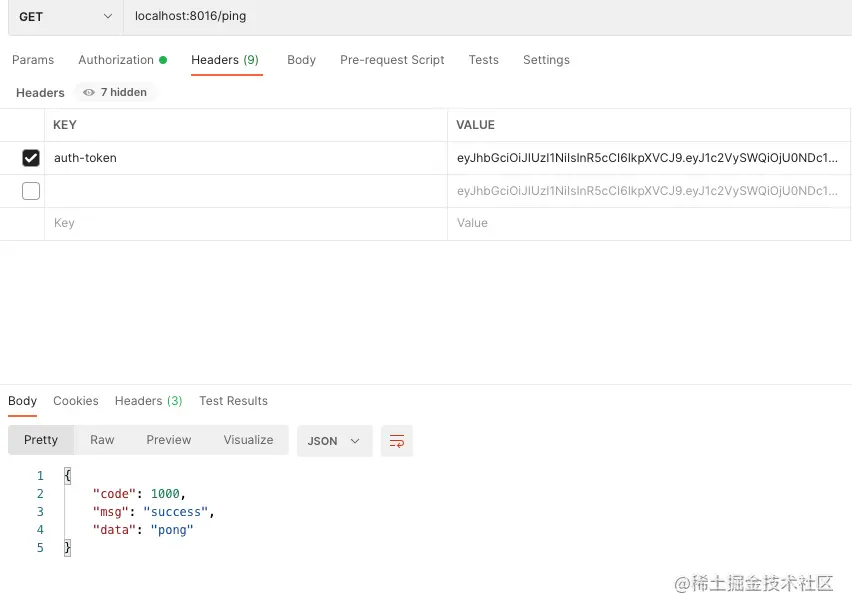Switch to Visualize response view

pos(248,440)
